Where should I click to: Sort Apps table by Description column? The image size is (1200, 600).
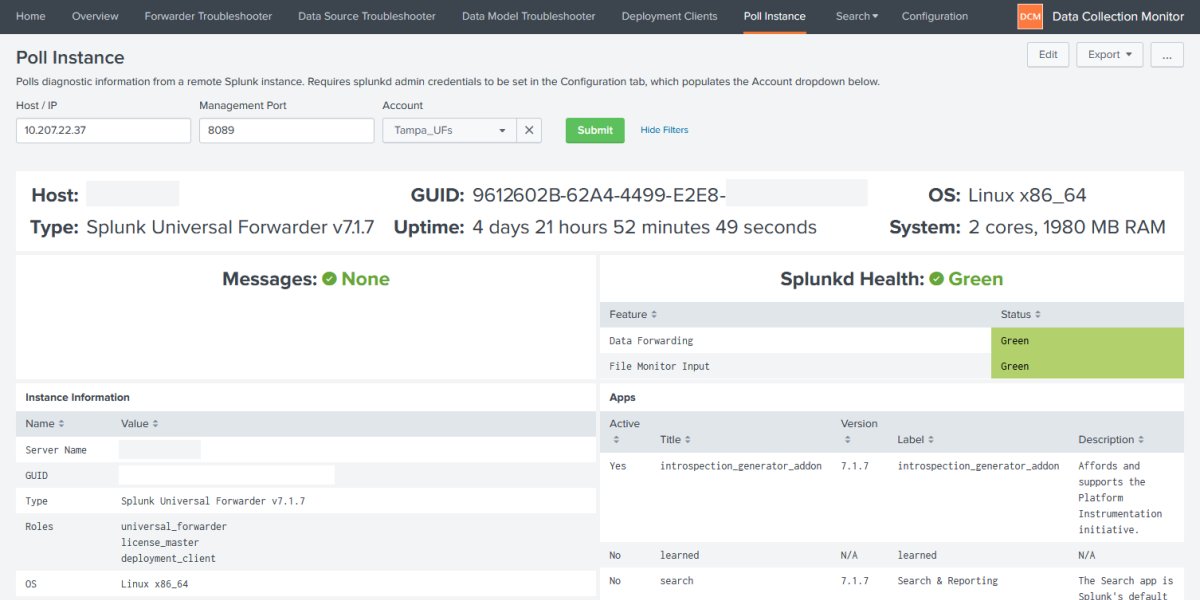[x=1111, y=440]
